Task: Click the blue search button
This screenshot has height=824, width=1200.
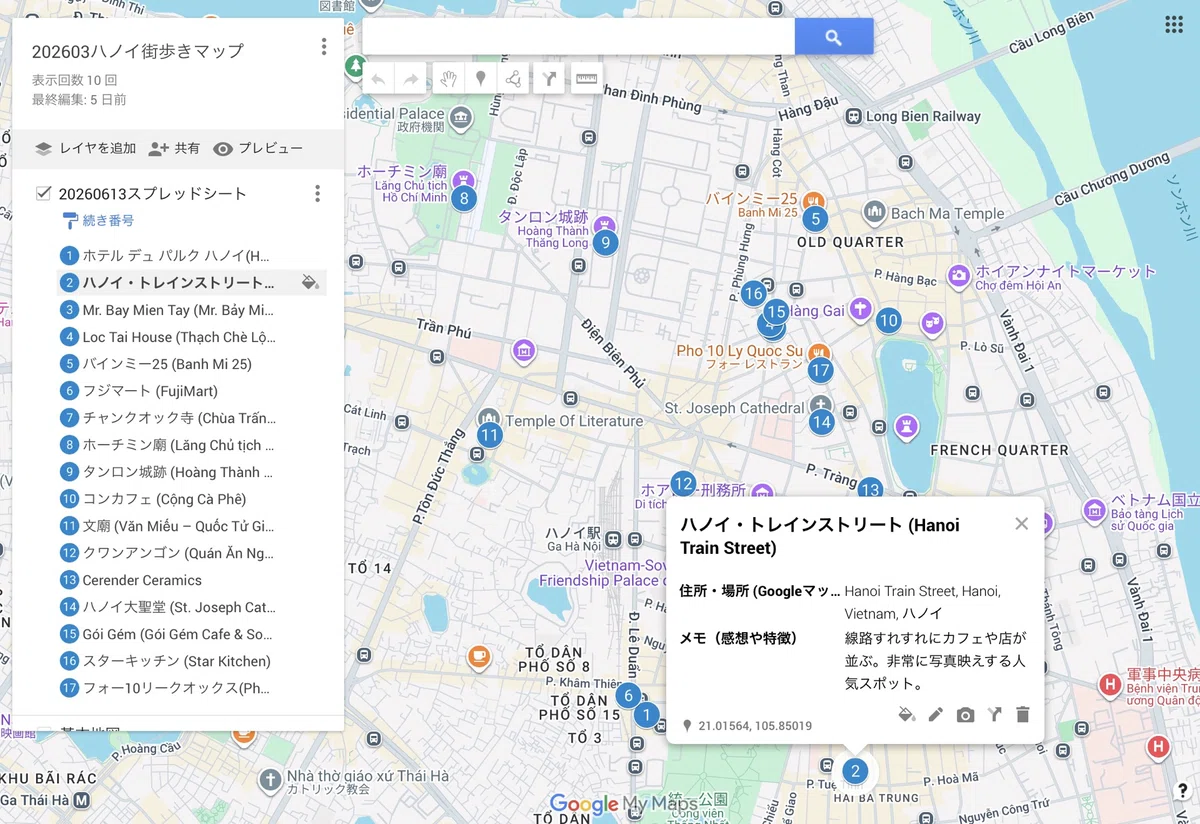Action: click(833, 38)
